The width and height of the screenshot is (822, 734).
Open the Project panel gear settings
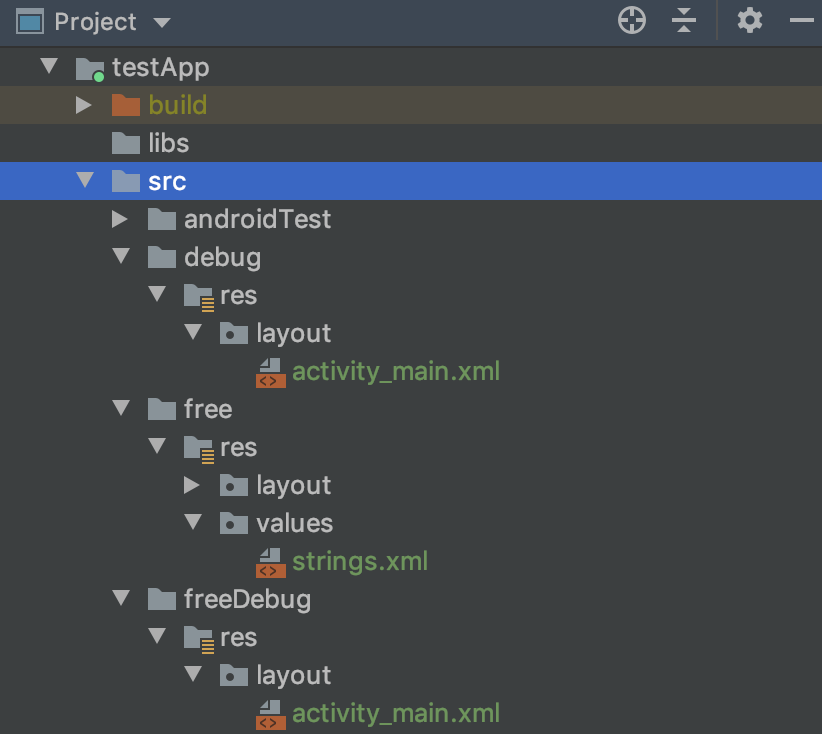750,21
